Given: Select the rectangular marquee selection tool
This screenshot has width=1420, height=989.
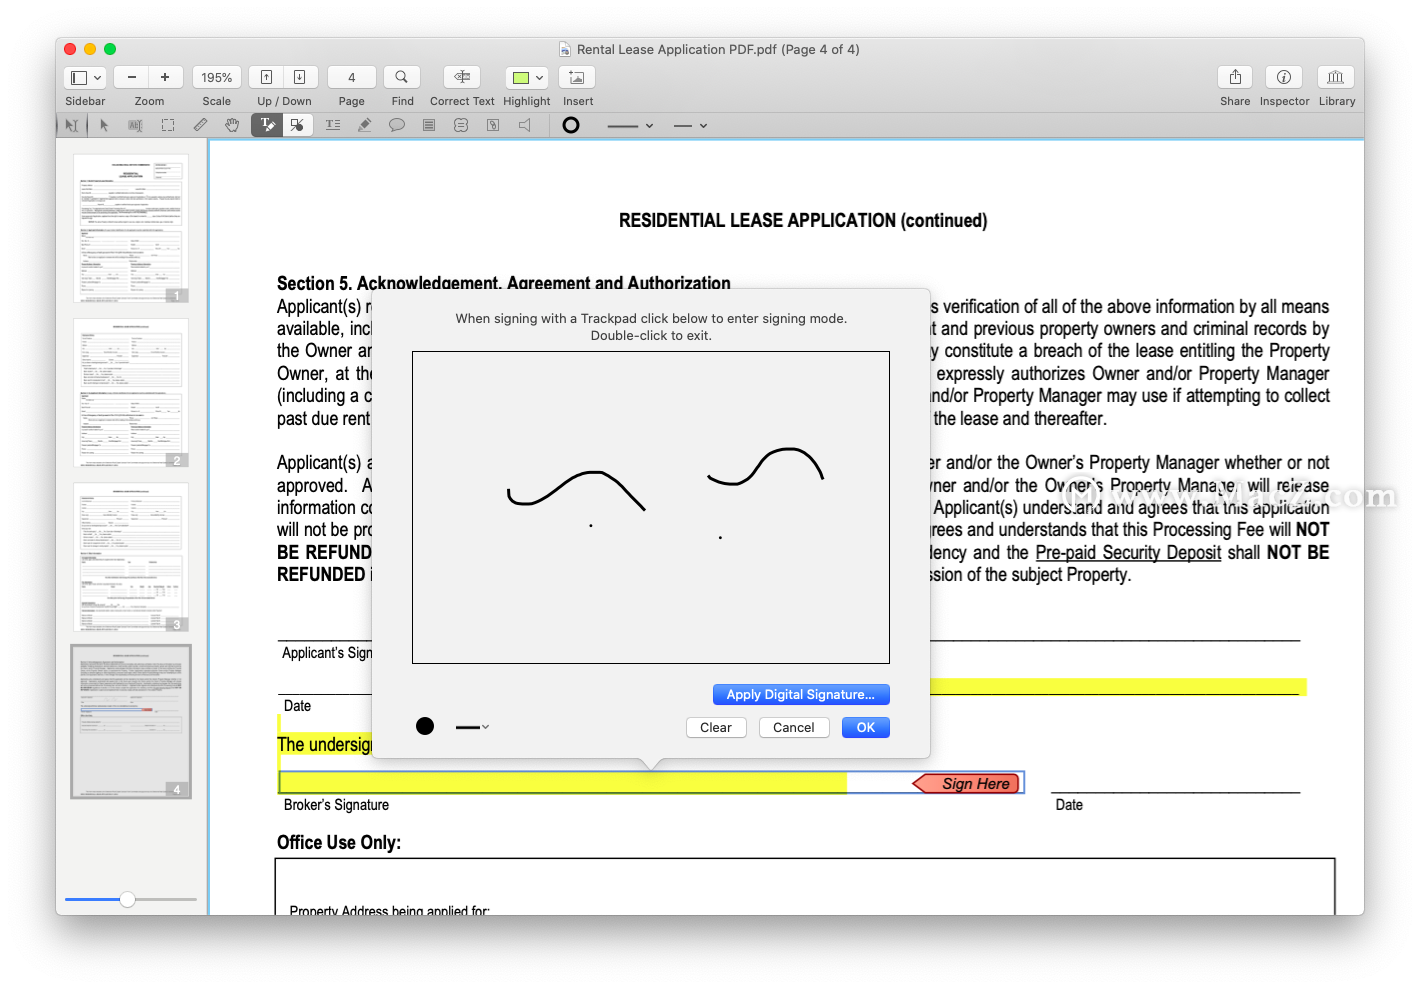Looking at the screenshot, I should pyautogui.click(x=168, y=125).
